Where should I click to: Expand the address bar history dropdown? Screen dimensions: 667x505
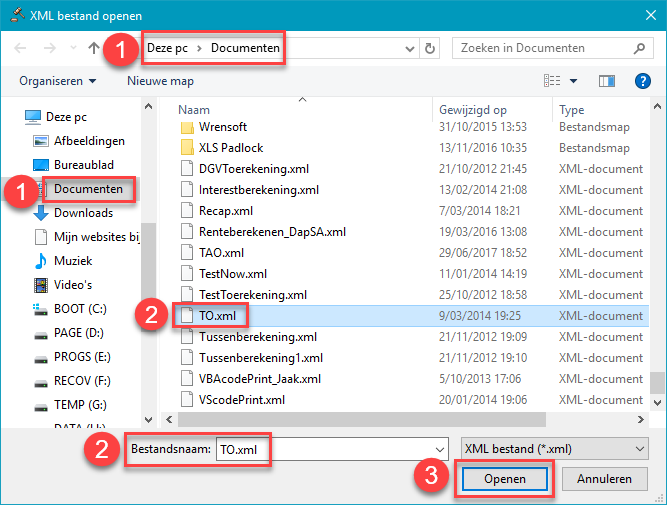(410, 49)
